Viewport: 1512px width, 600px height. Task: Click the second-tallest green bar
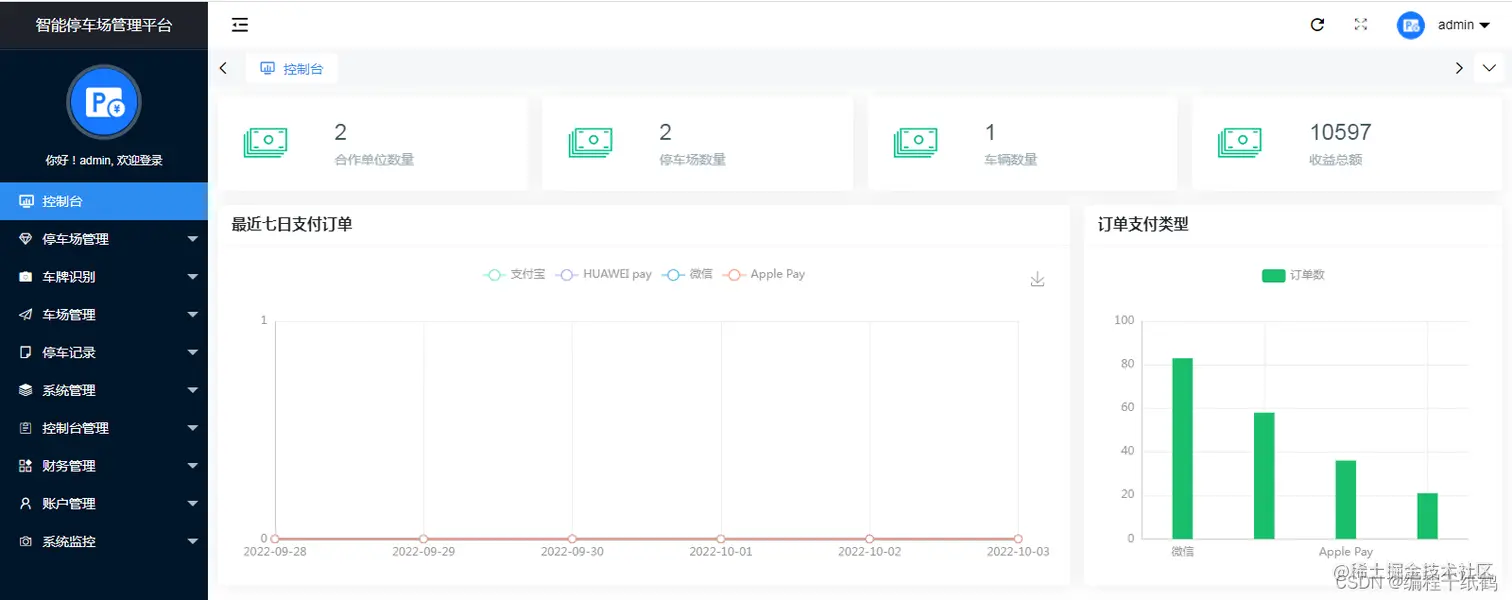tap(1264, 476)
